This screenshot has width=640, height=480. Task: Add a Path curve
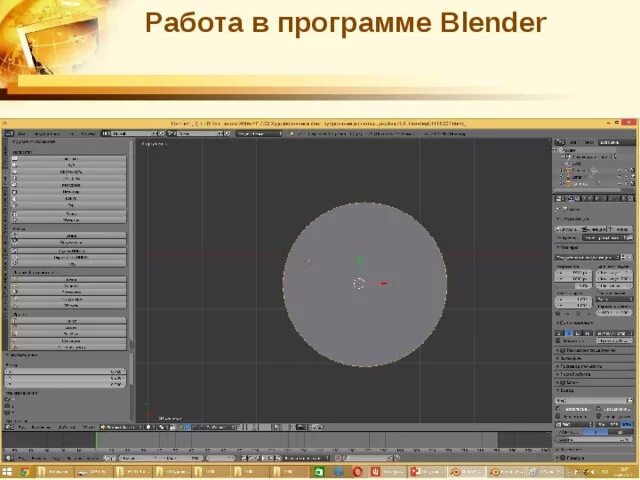69,264
